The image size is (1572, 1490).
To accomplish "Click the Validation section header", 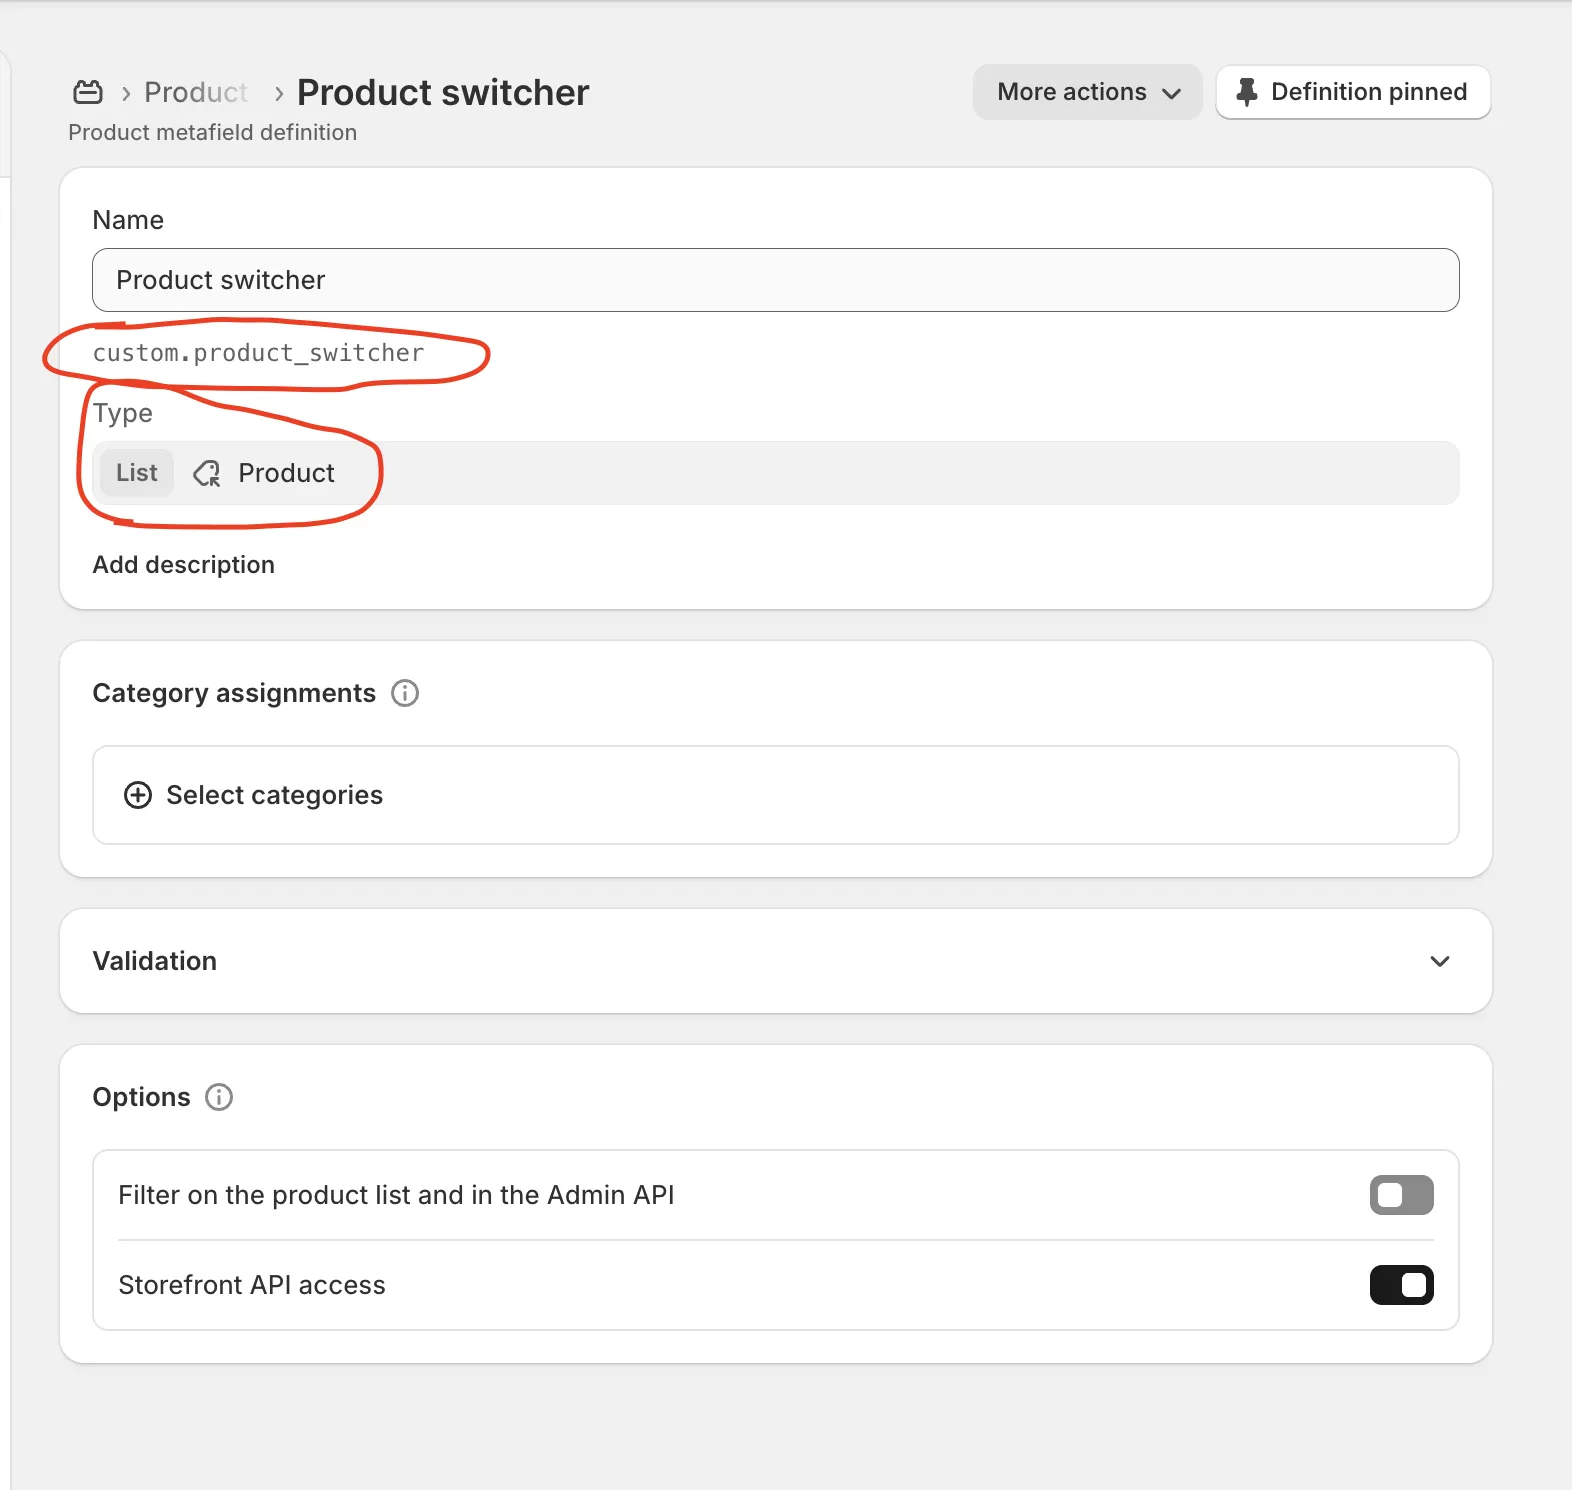I will [155, 961].
